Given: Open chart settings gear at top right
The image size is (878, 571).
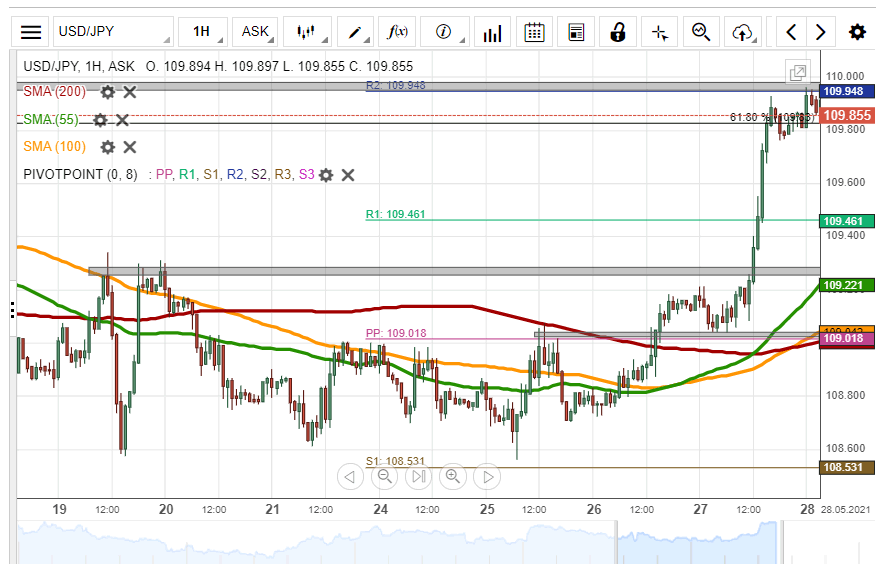Looking at the screenshot, I should point(857,32).
